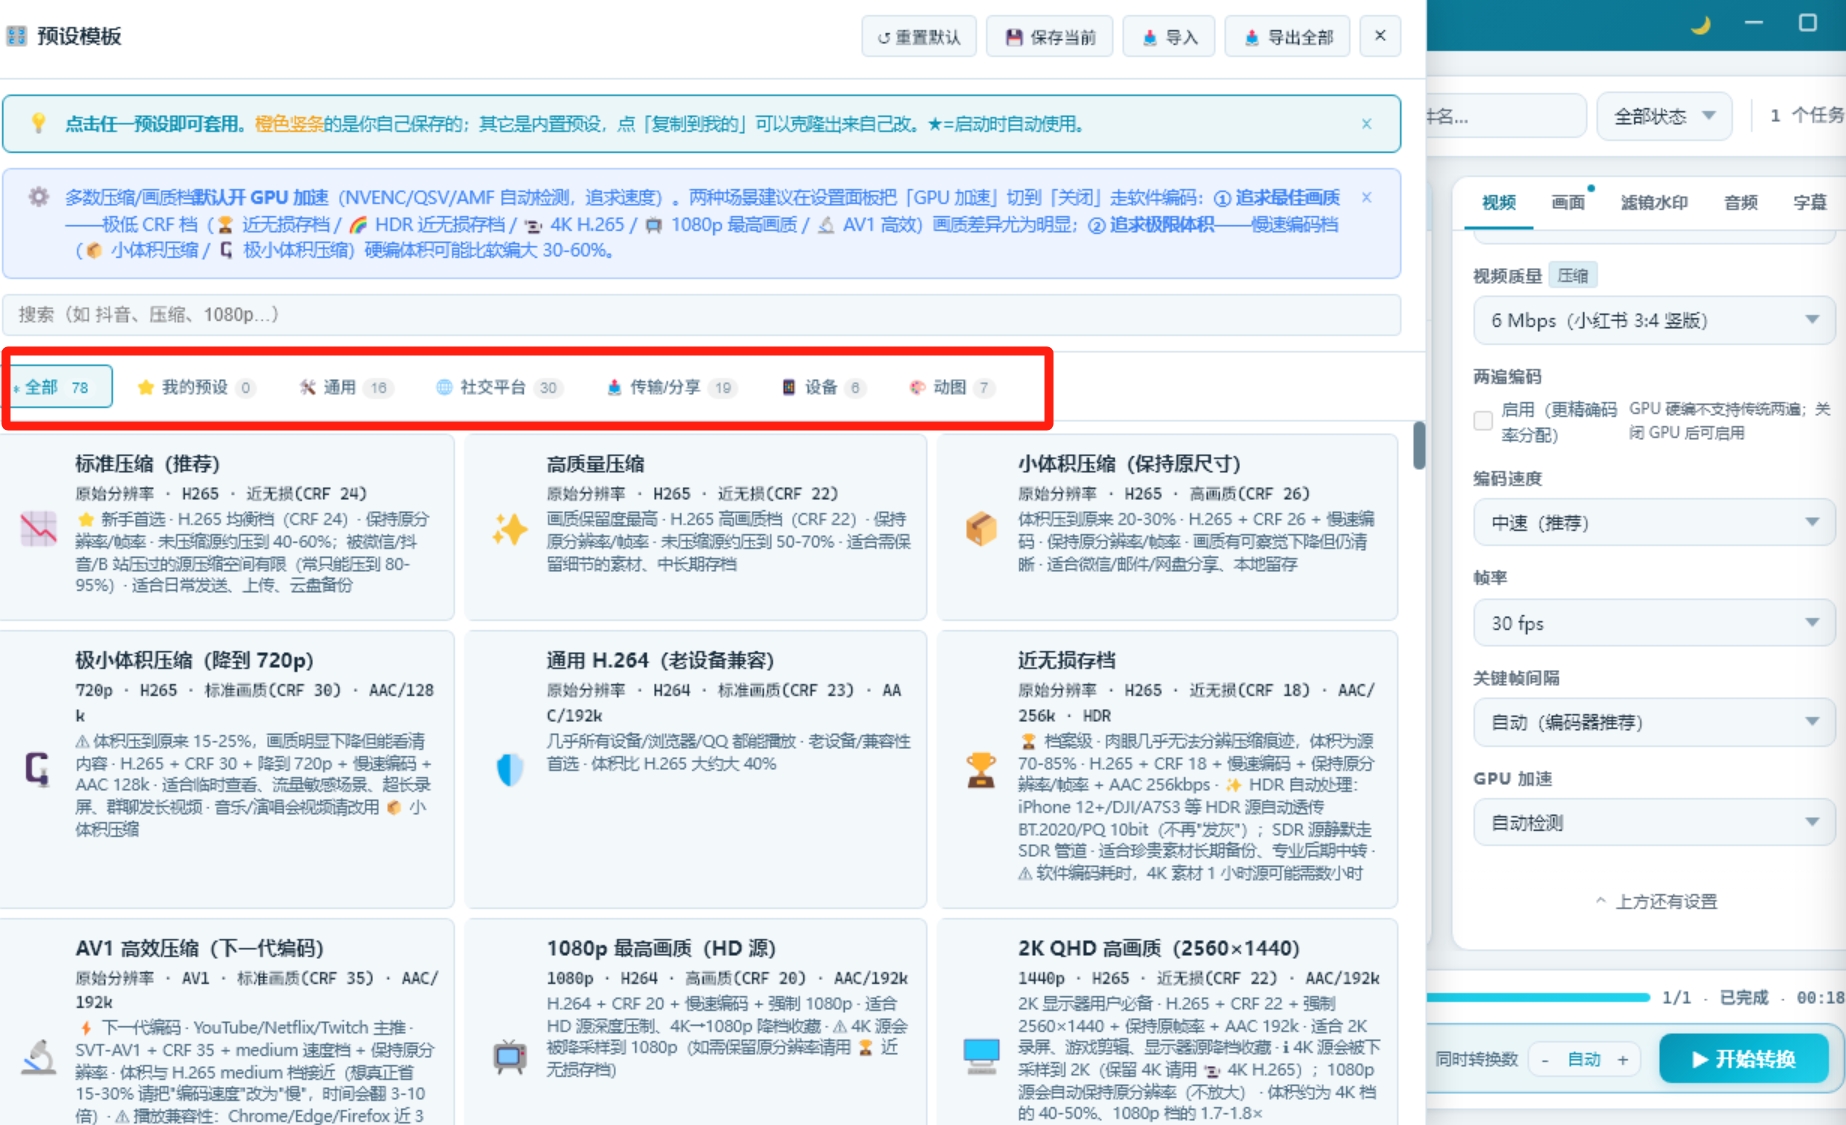Click the 1 个任务 counter text
The width and height of the screenshot is (1846, 1125).
pyautogui.click(x=1807, y=116)
